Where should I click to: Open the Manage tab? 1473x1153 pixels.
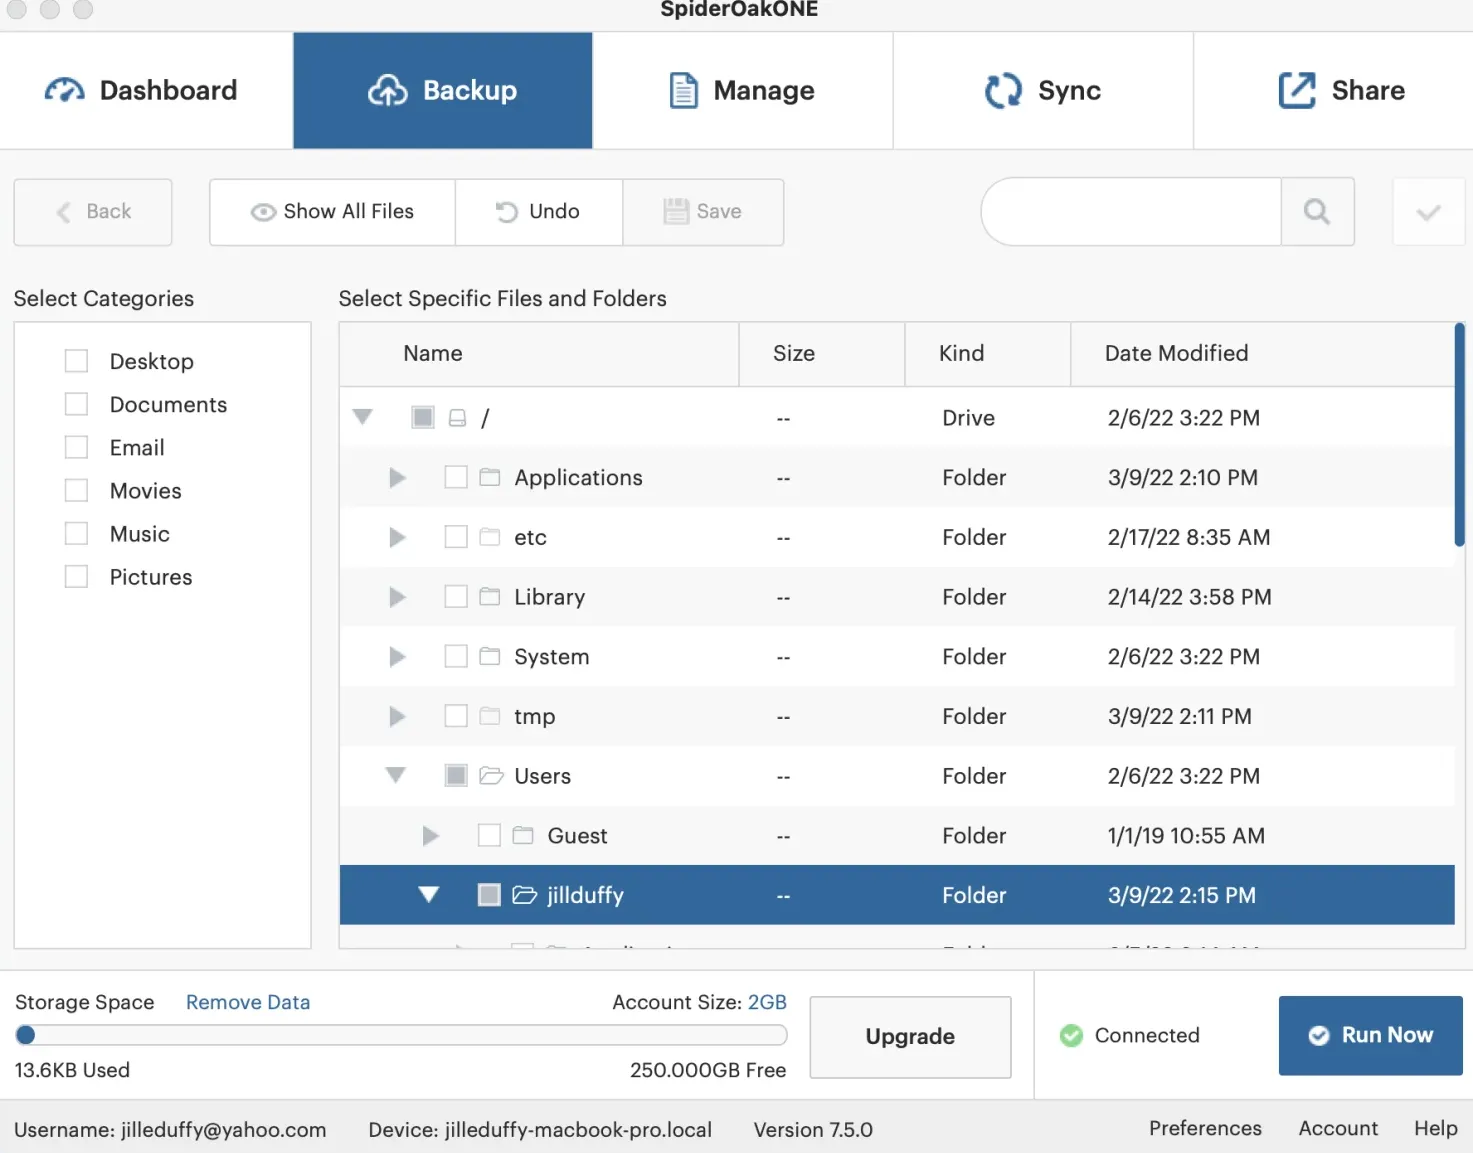[x=743, y=90]
